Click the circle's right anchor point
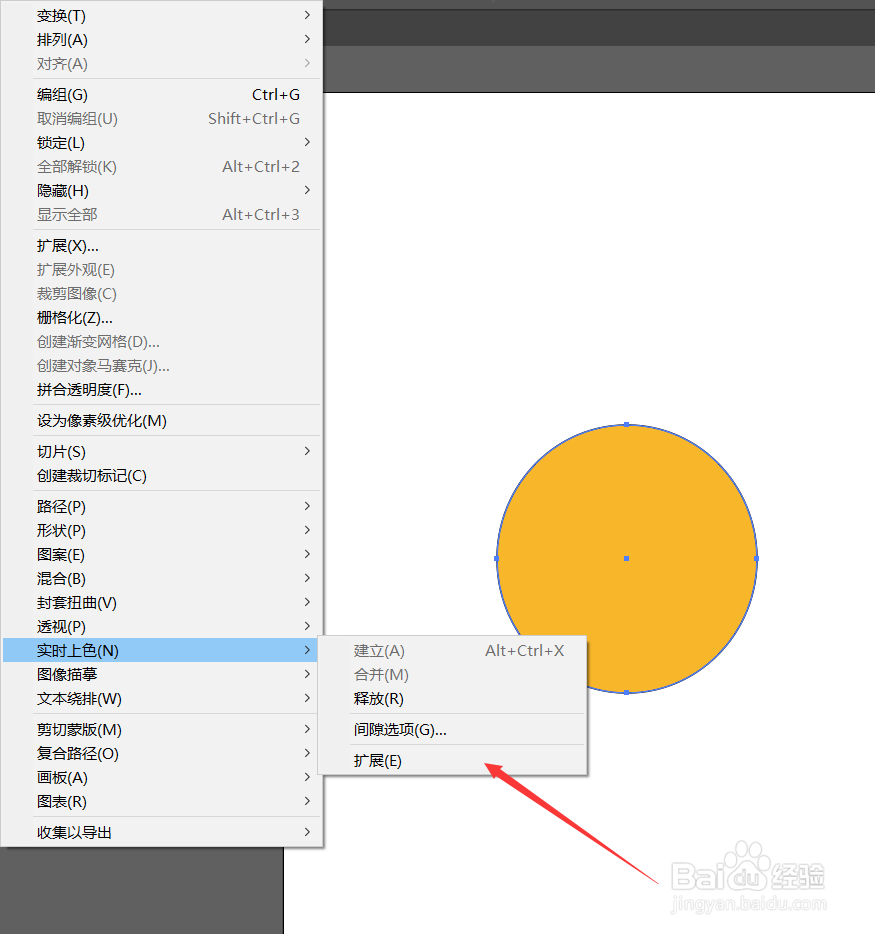Screen dimensions: 875x934 (x=756, y=558)
